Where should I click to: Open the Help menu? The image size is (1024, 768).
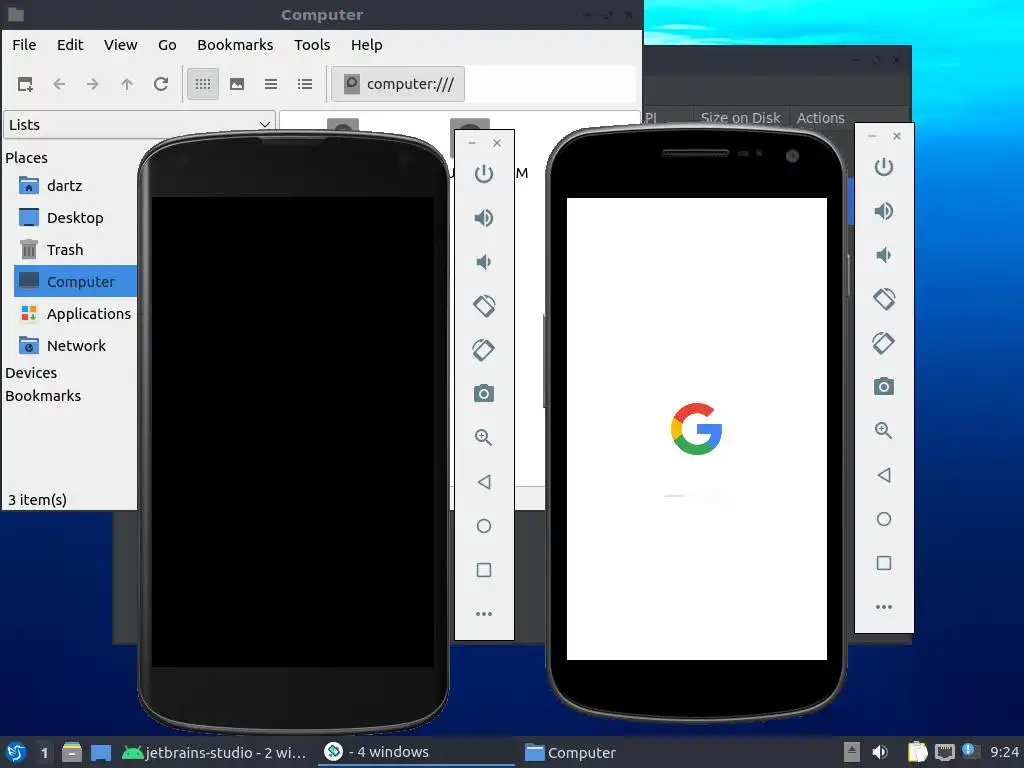coord(366,45)
